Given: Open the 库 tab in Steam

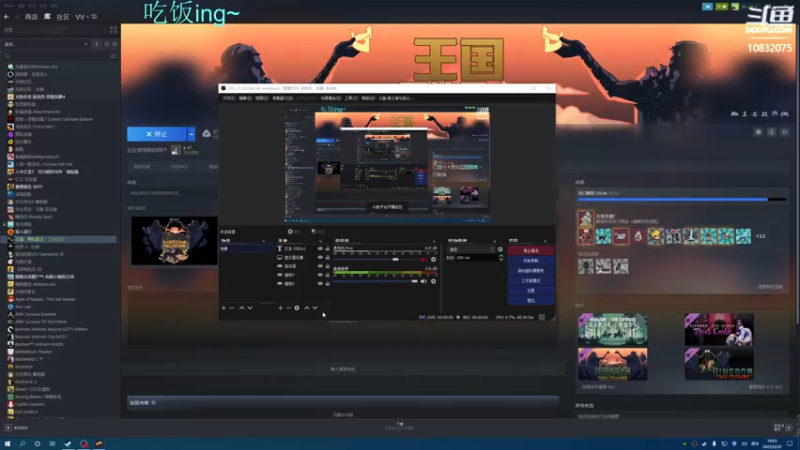Looking at the screenshot, I should tap(47, 17).
